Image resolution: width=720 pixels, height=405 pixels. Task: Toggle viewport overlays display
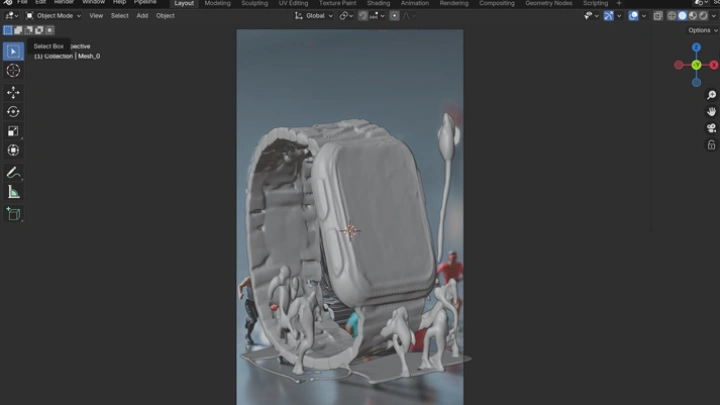[633, 16]
